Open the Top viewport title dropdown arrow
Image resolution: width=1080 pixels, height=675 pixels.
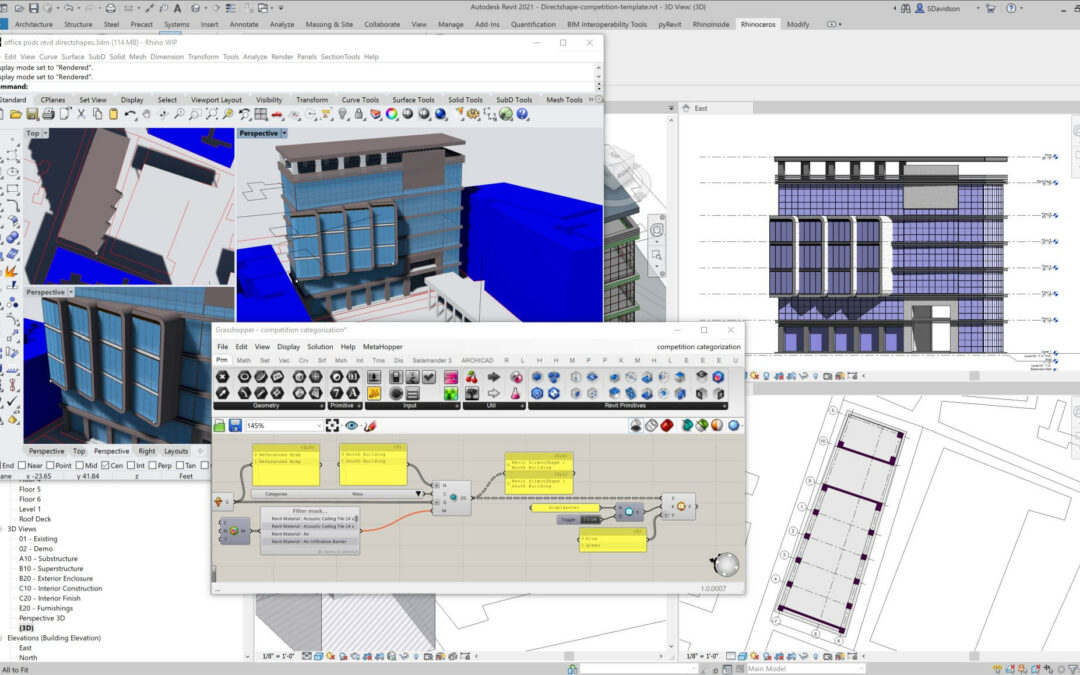45,133
